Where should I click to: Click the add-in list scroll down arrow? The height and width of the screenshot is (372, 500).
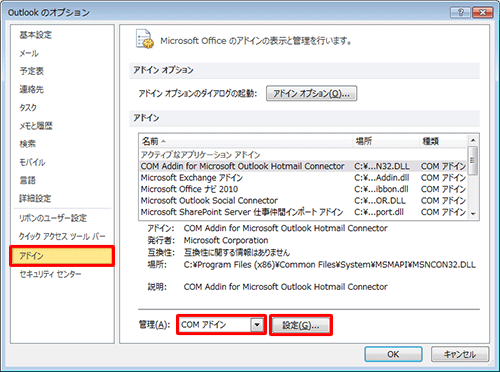(x=473, y=214)
